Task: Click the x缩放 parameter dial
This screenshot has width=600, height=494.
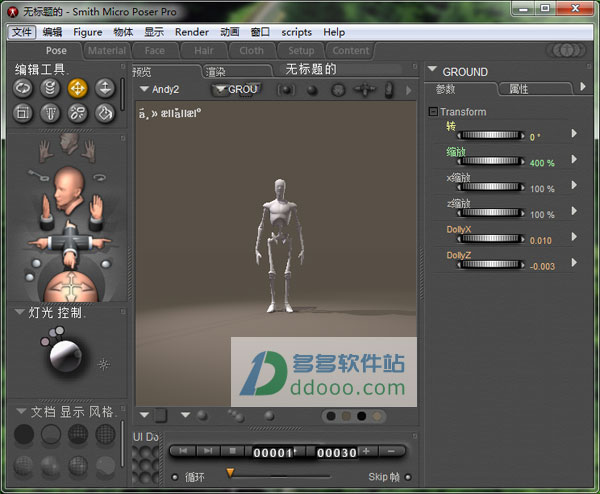Action: pos(491,187)
